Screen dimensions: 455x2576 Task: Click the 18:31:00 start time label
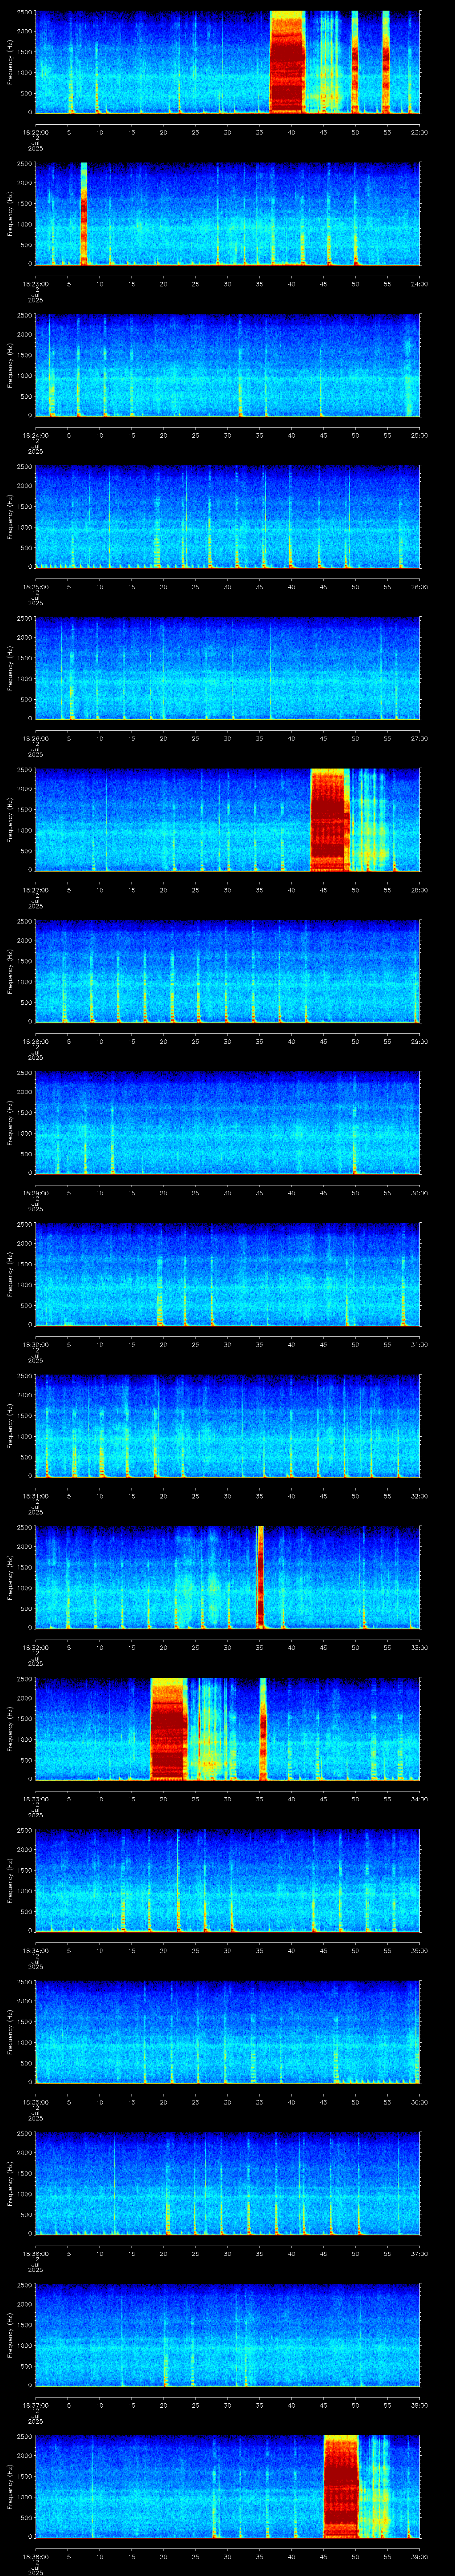pos(35,1496)
